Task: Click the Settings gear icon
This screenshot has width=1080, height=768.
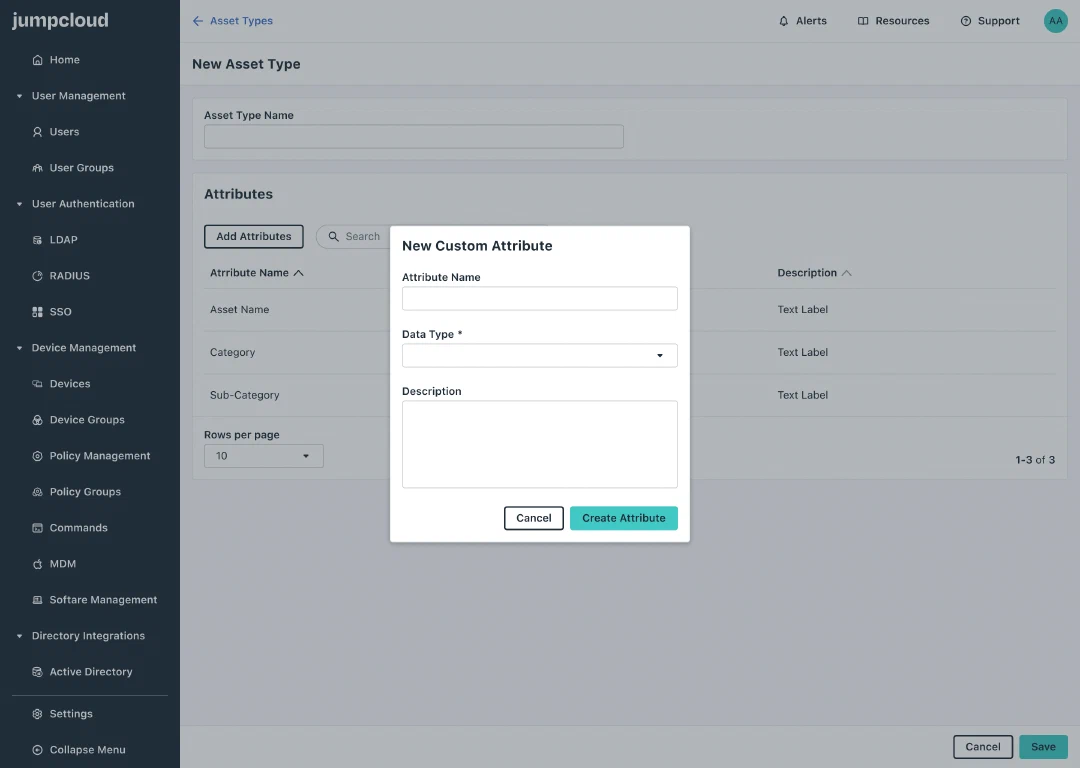Action: point(37,714)
